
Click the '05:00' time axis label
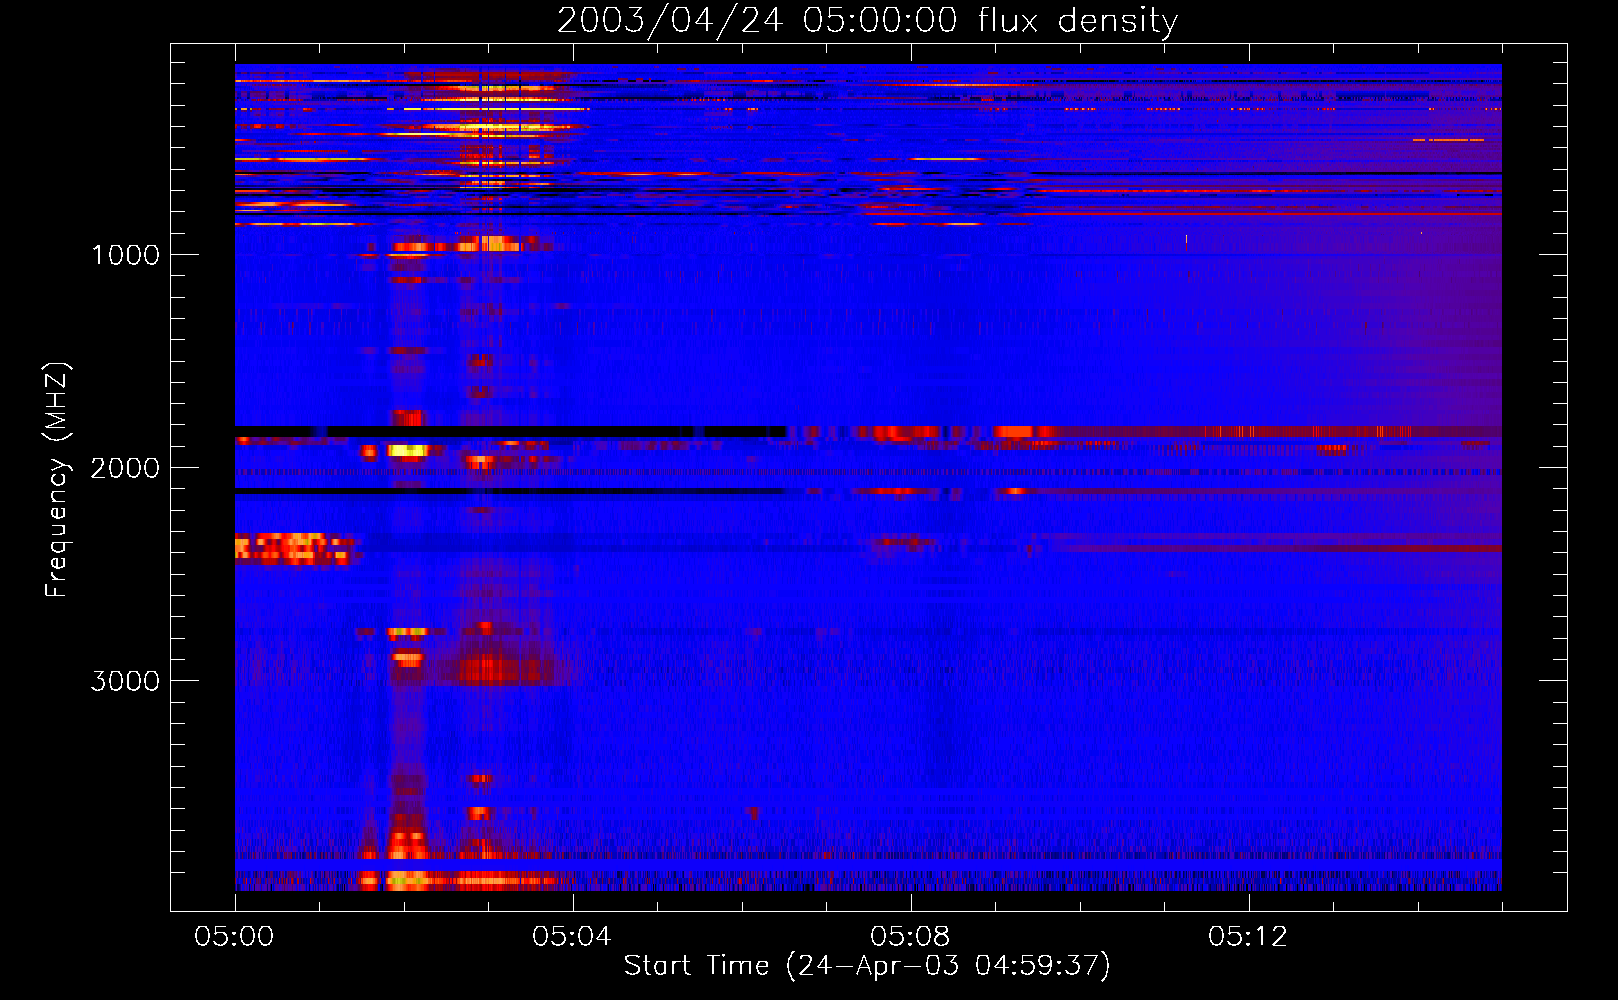234,937
